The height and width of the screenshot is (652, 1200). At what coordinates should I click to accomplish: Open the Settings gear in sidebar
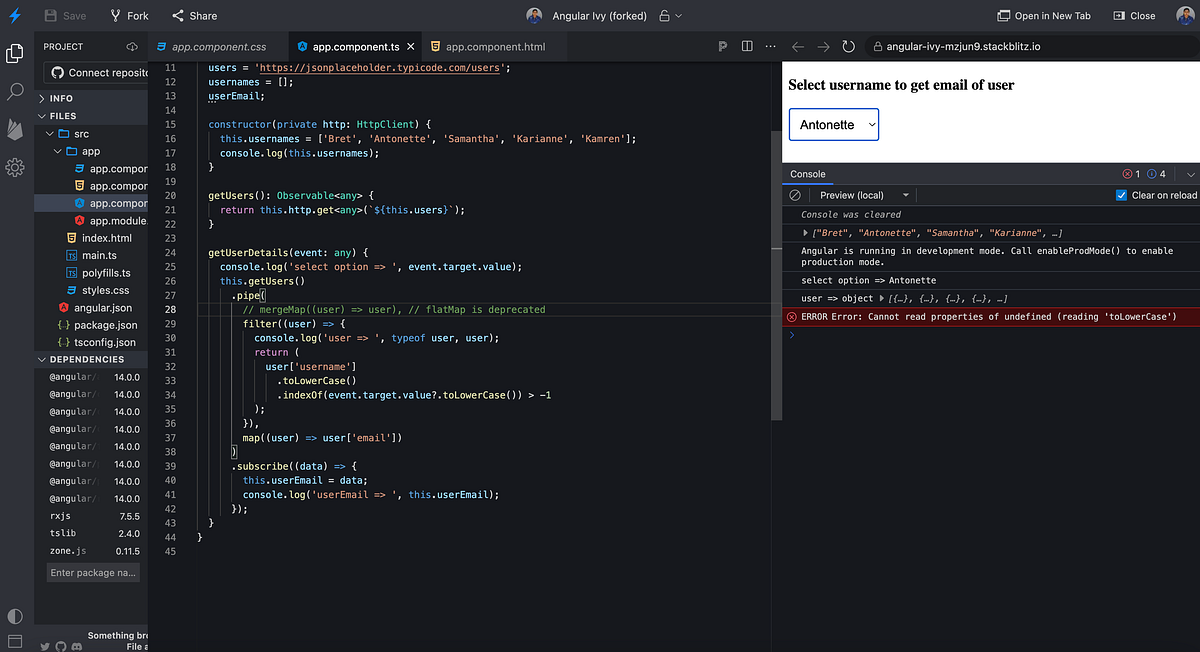[15, 167]
